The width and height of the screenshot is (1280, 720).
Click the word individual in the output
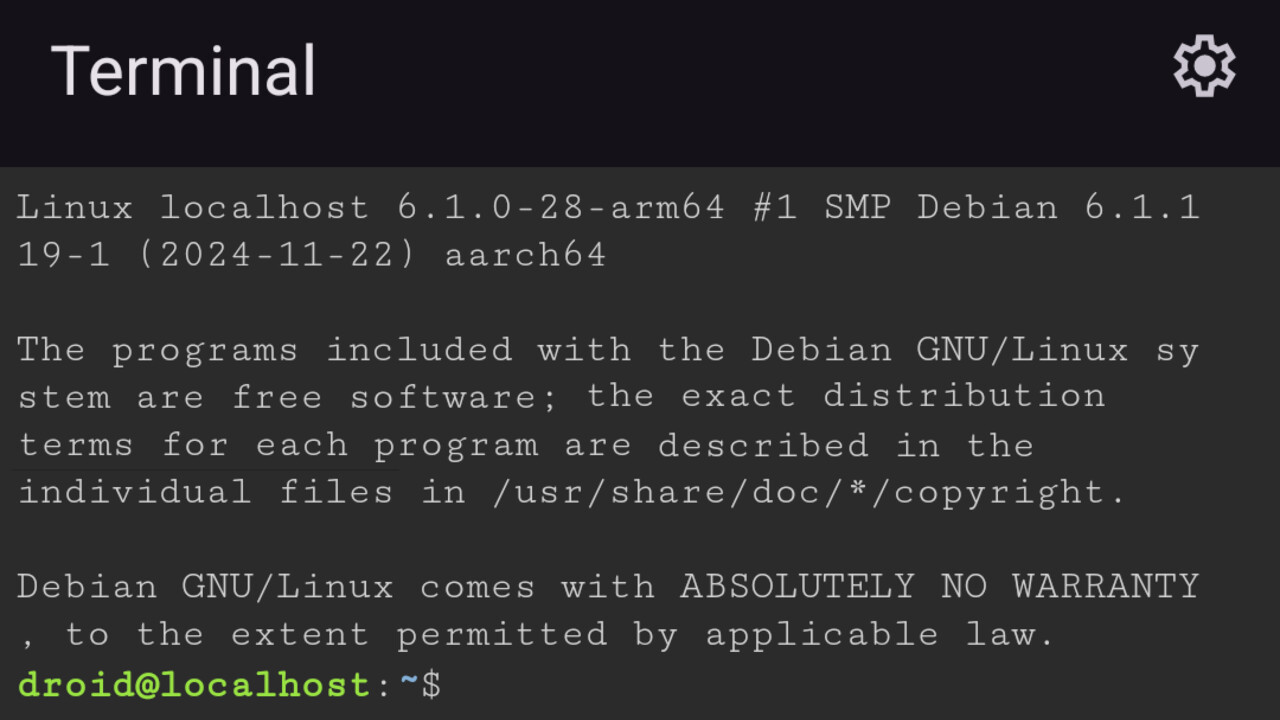coord(135,492)
